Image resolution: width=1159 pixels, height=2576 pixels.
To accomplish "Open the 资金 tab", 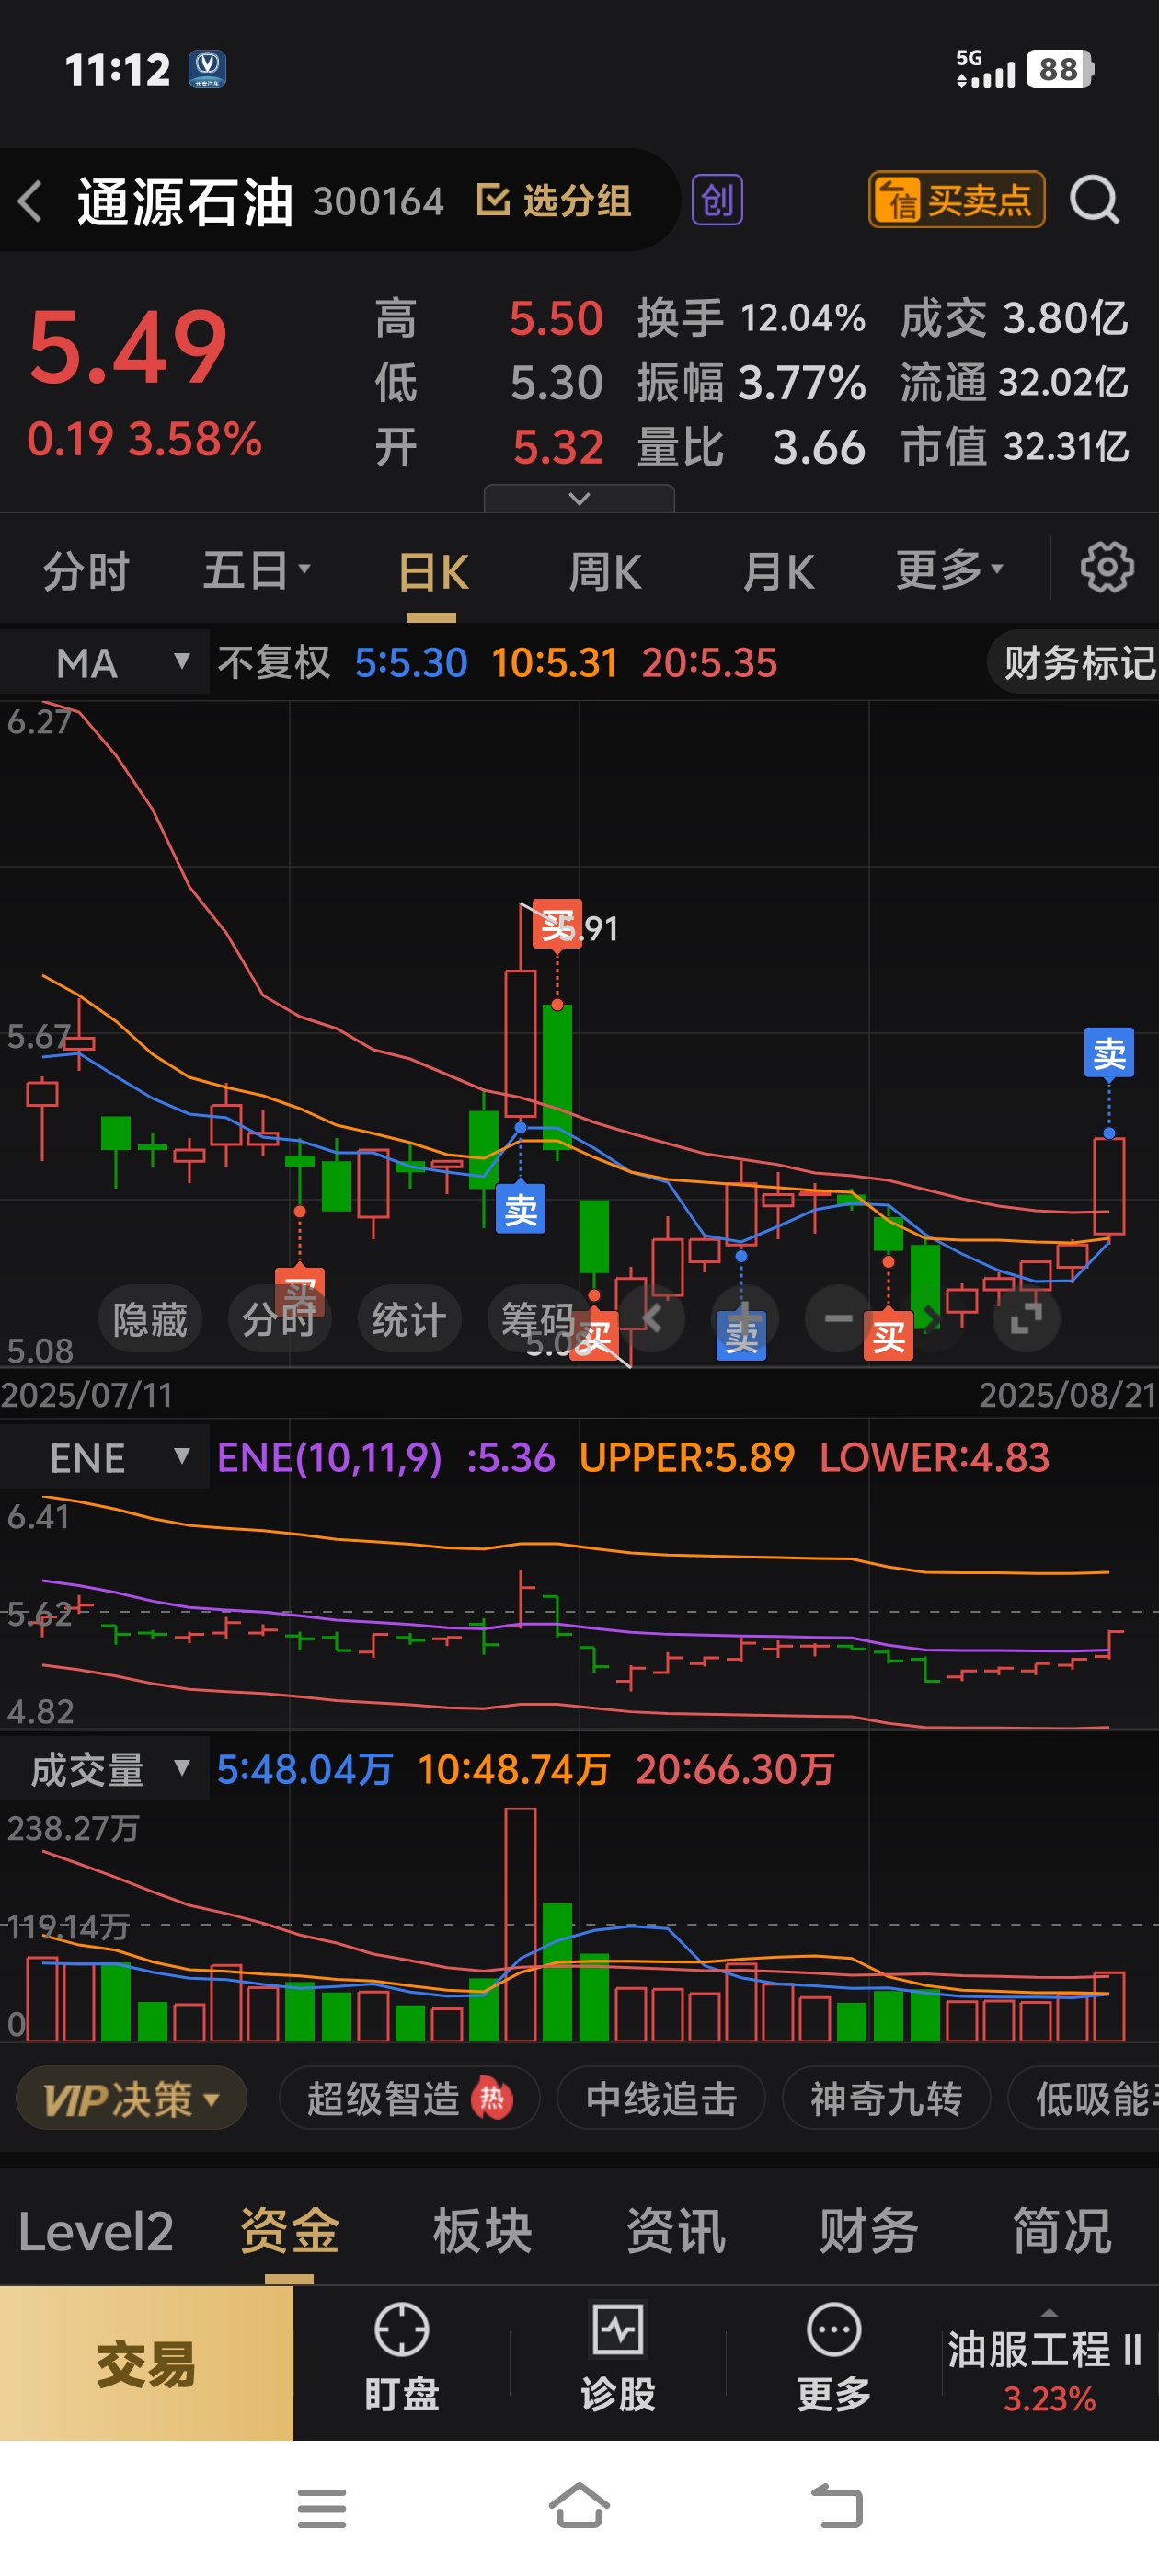I will [289, 2232].
